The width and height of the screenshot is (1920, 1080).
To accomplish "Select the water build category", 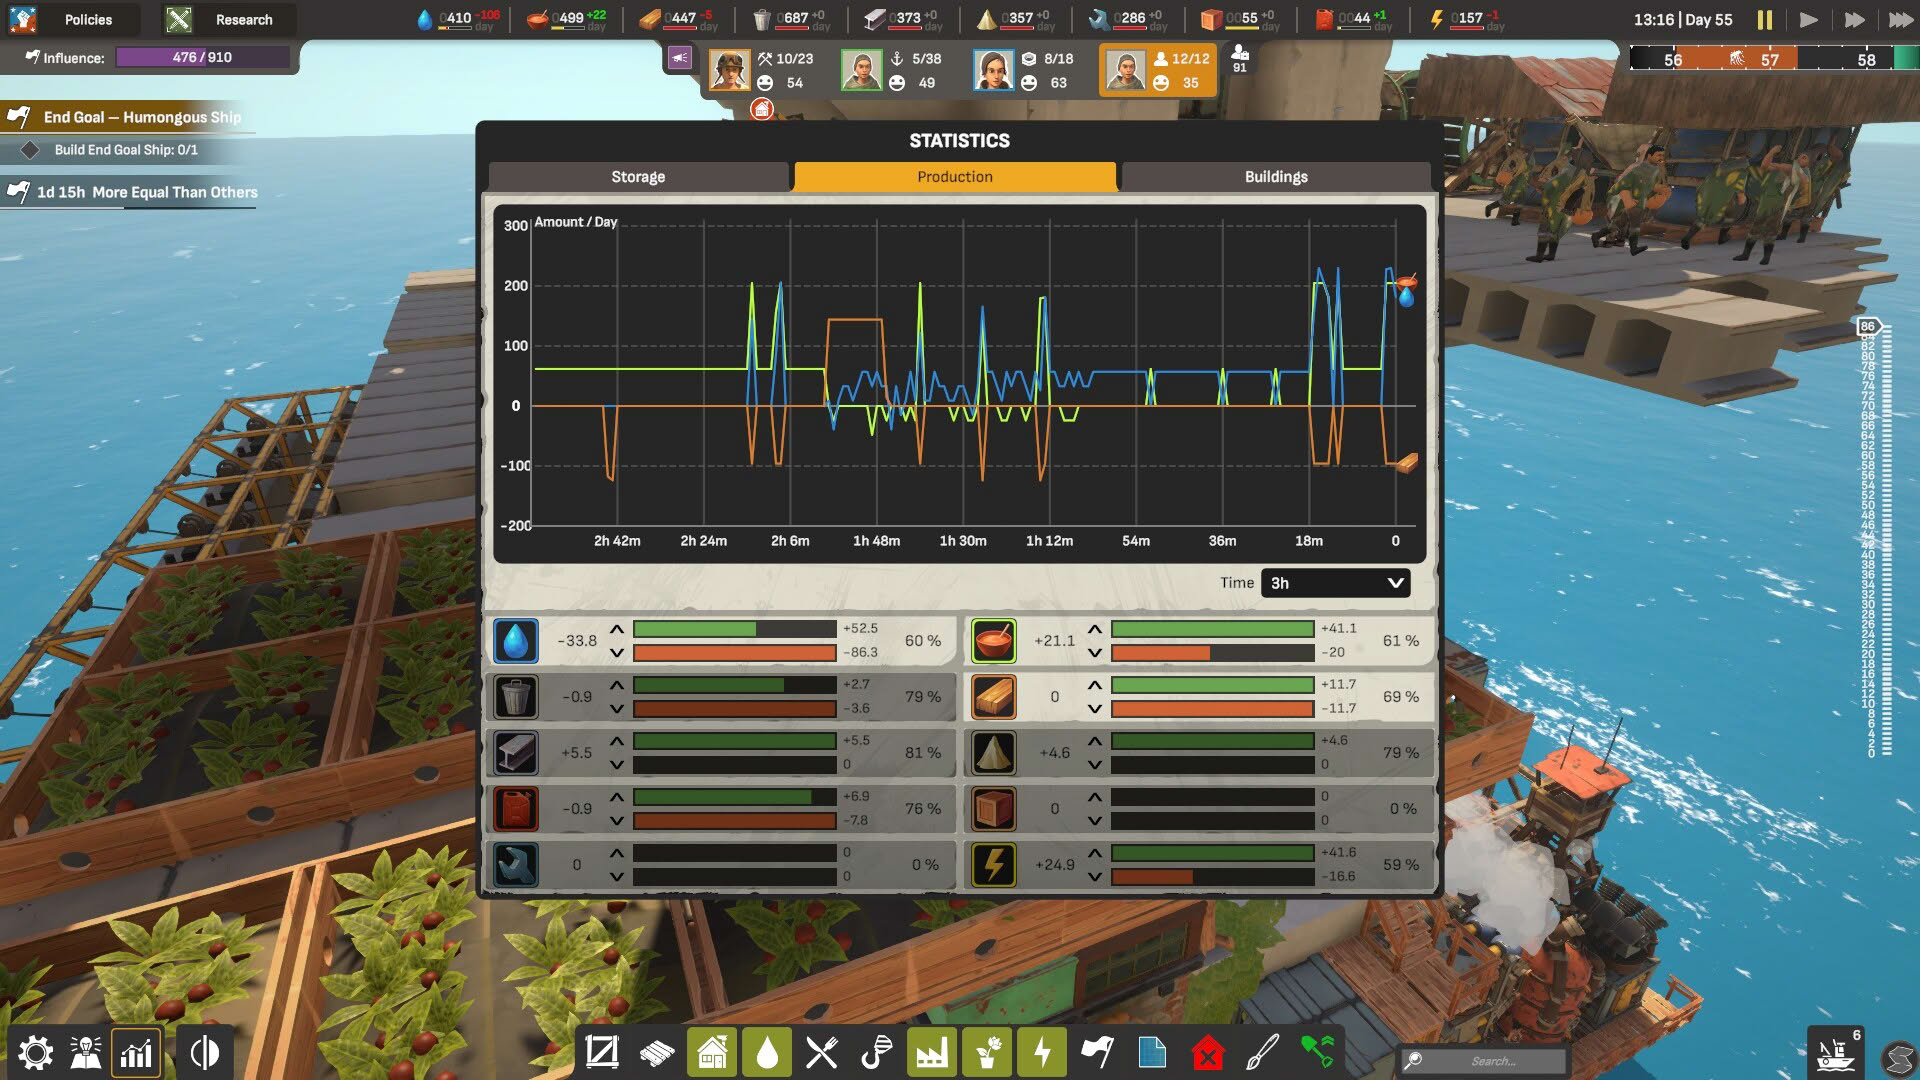I will click(x=767, y=1053).
